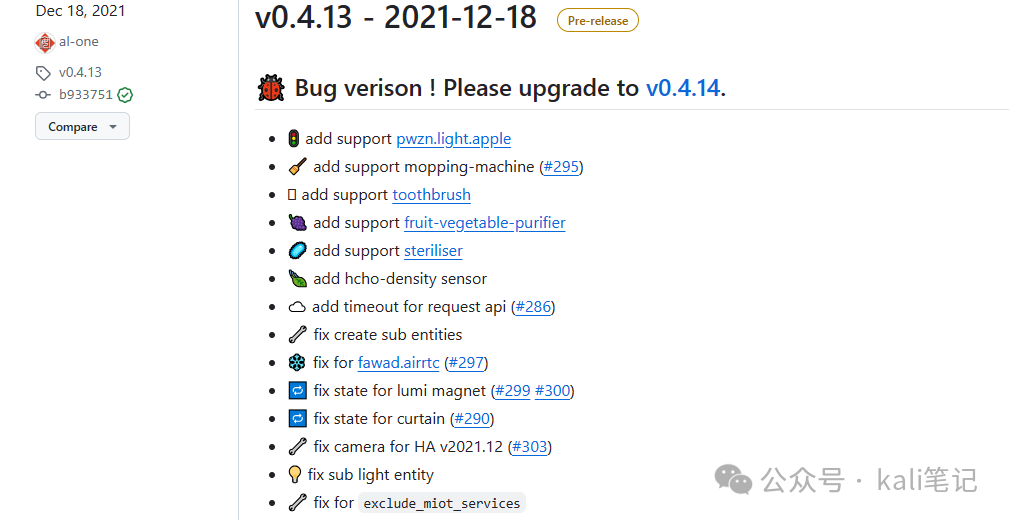
Task: Open issue #300 link
Action: click(x=553, y=391)
